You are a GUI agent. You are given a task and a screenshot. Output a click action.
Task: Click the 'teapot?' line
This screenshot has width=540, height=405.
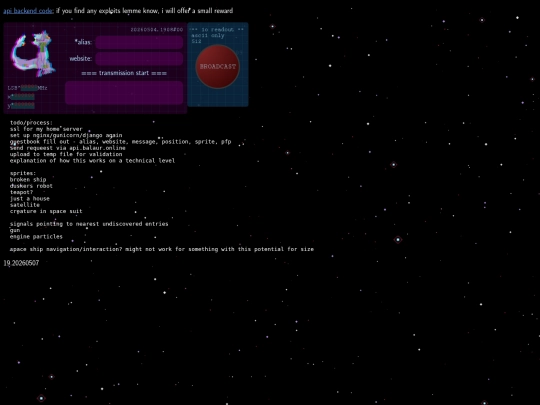pos(21,192)
